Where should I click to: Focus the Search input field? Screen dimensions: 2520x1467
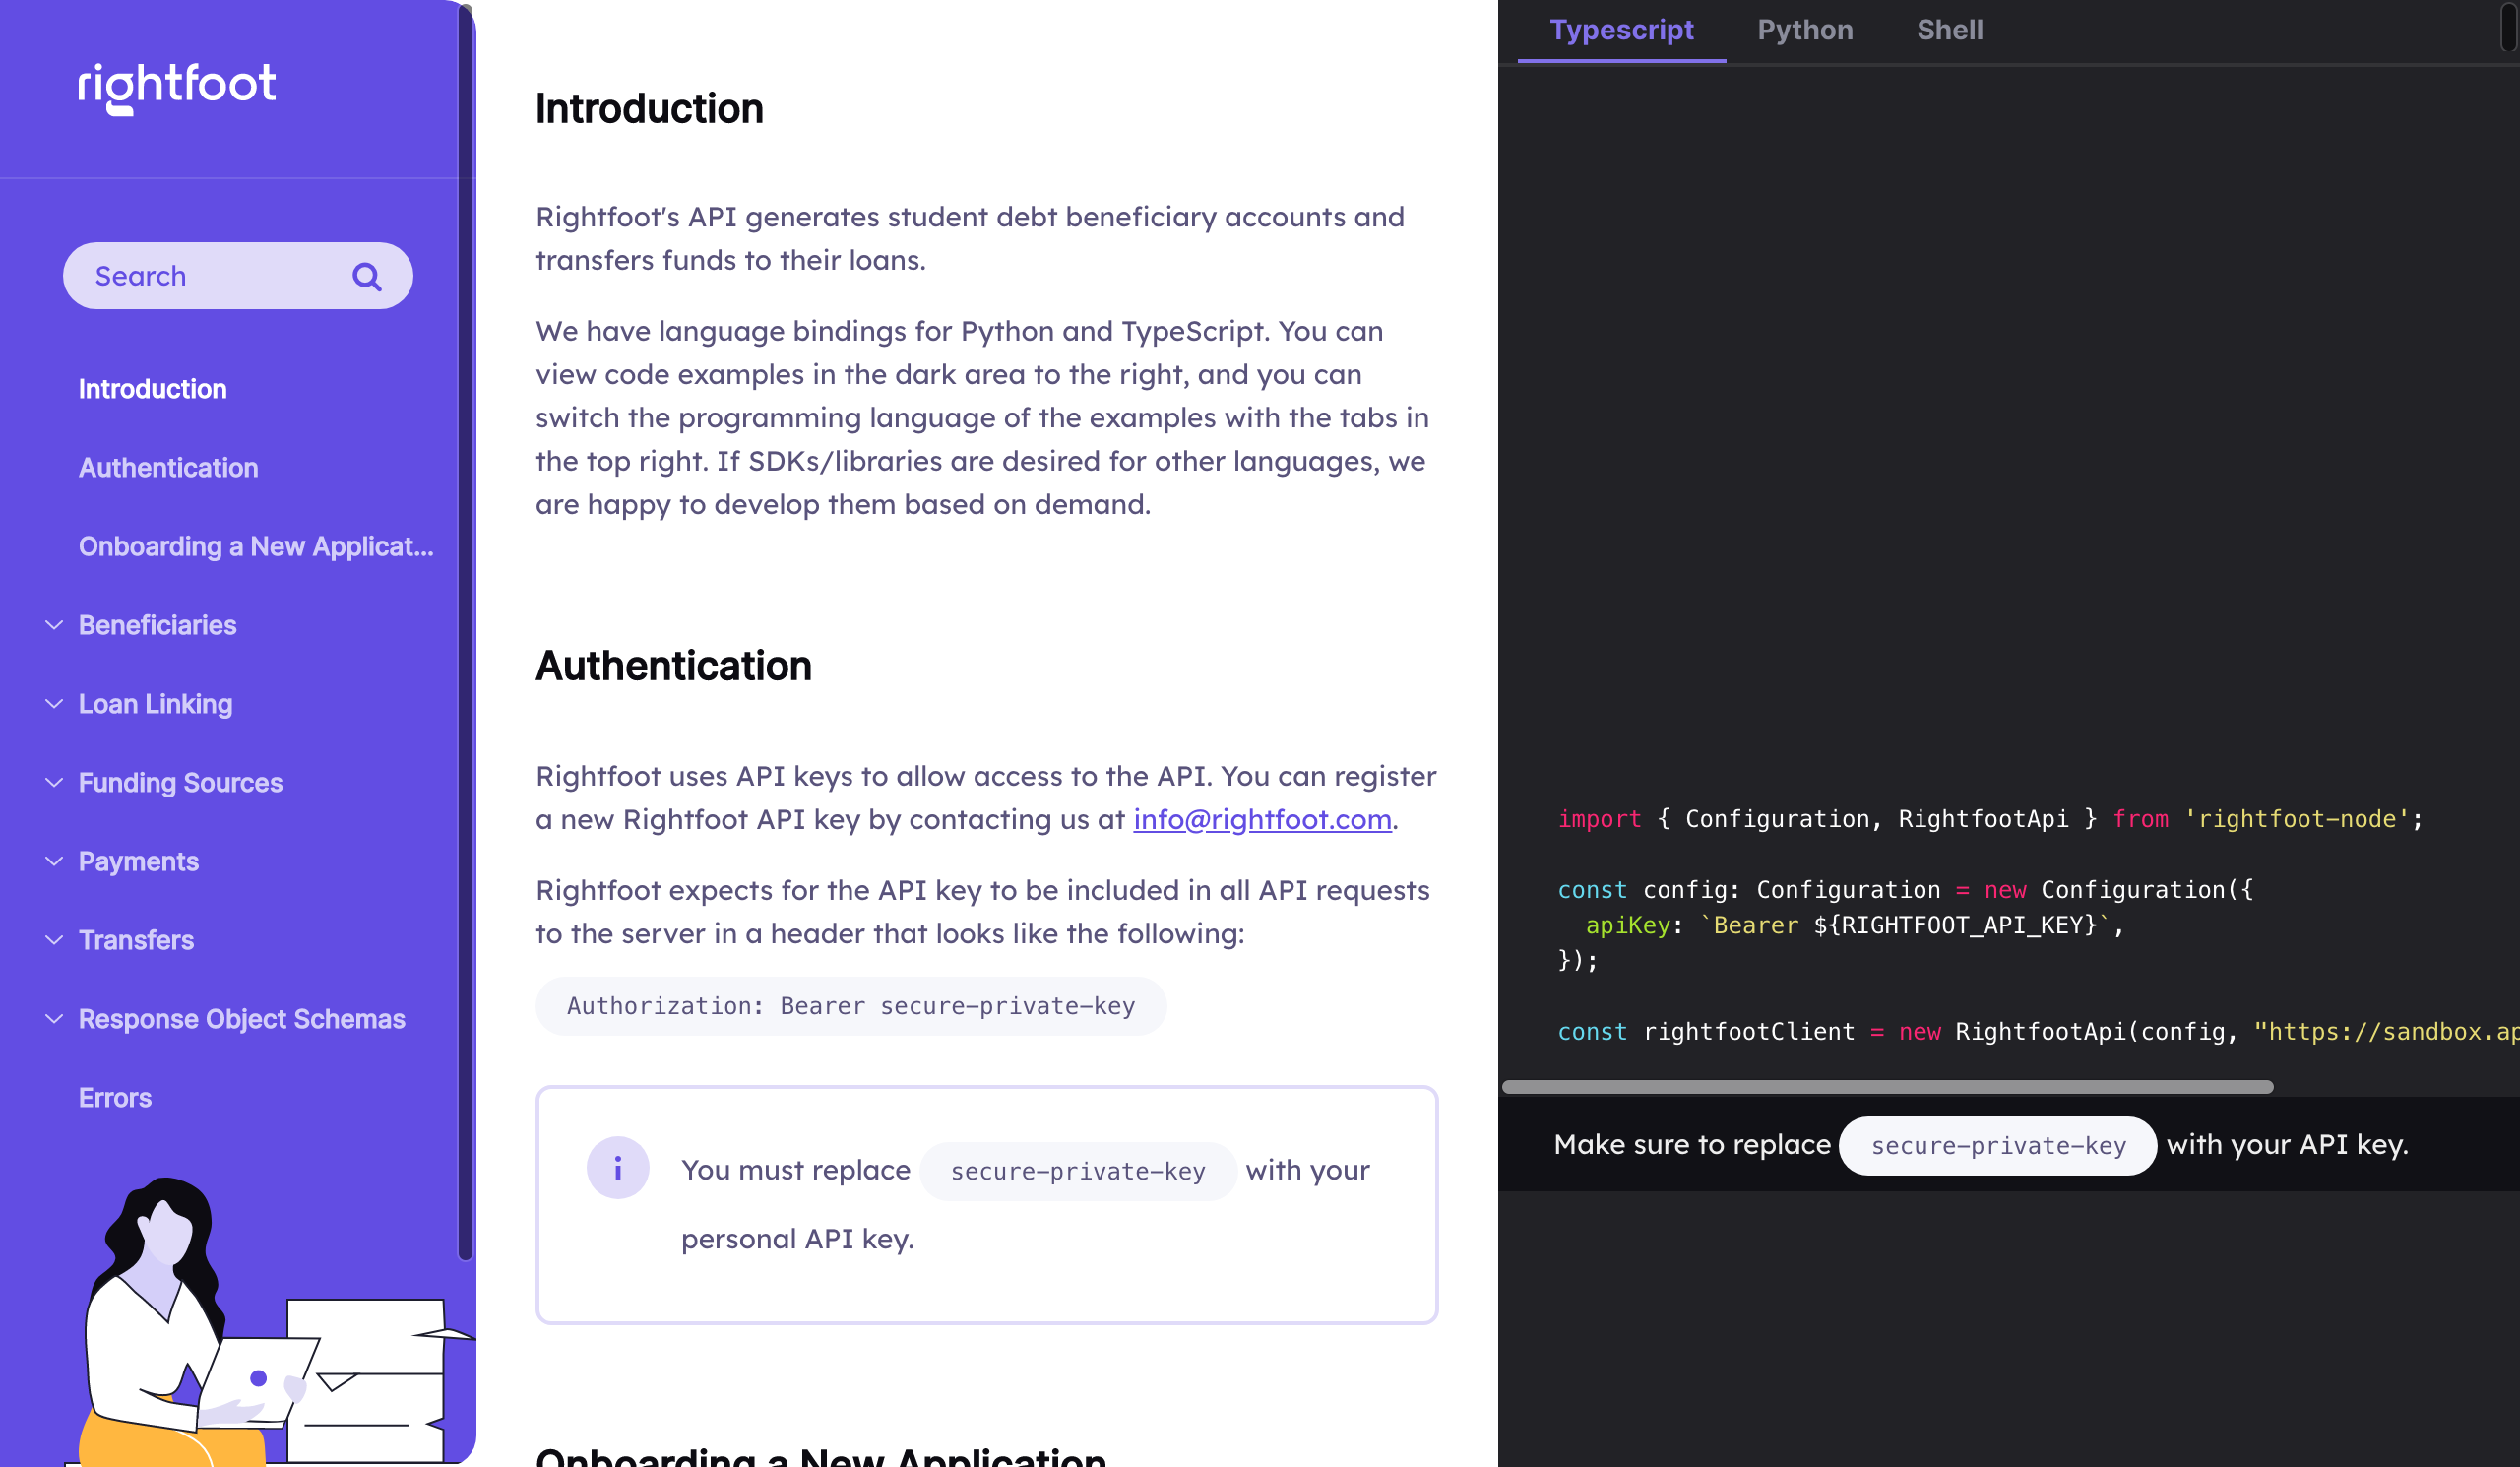pos(238,276)
